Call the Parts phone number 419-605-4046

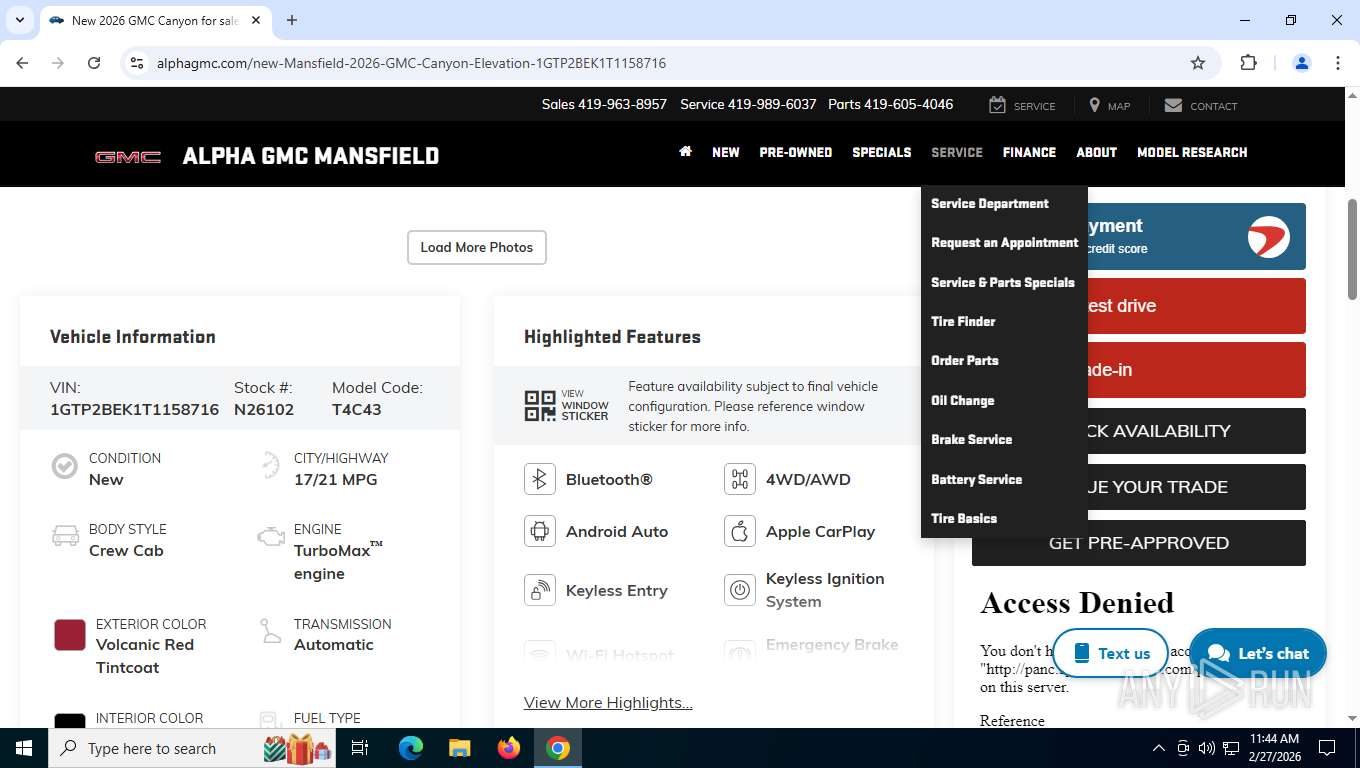pos(890,104)
